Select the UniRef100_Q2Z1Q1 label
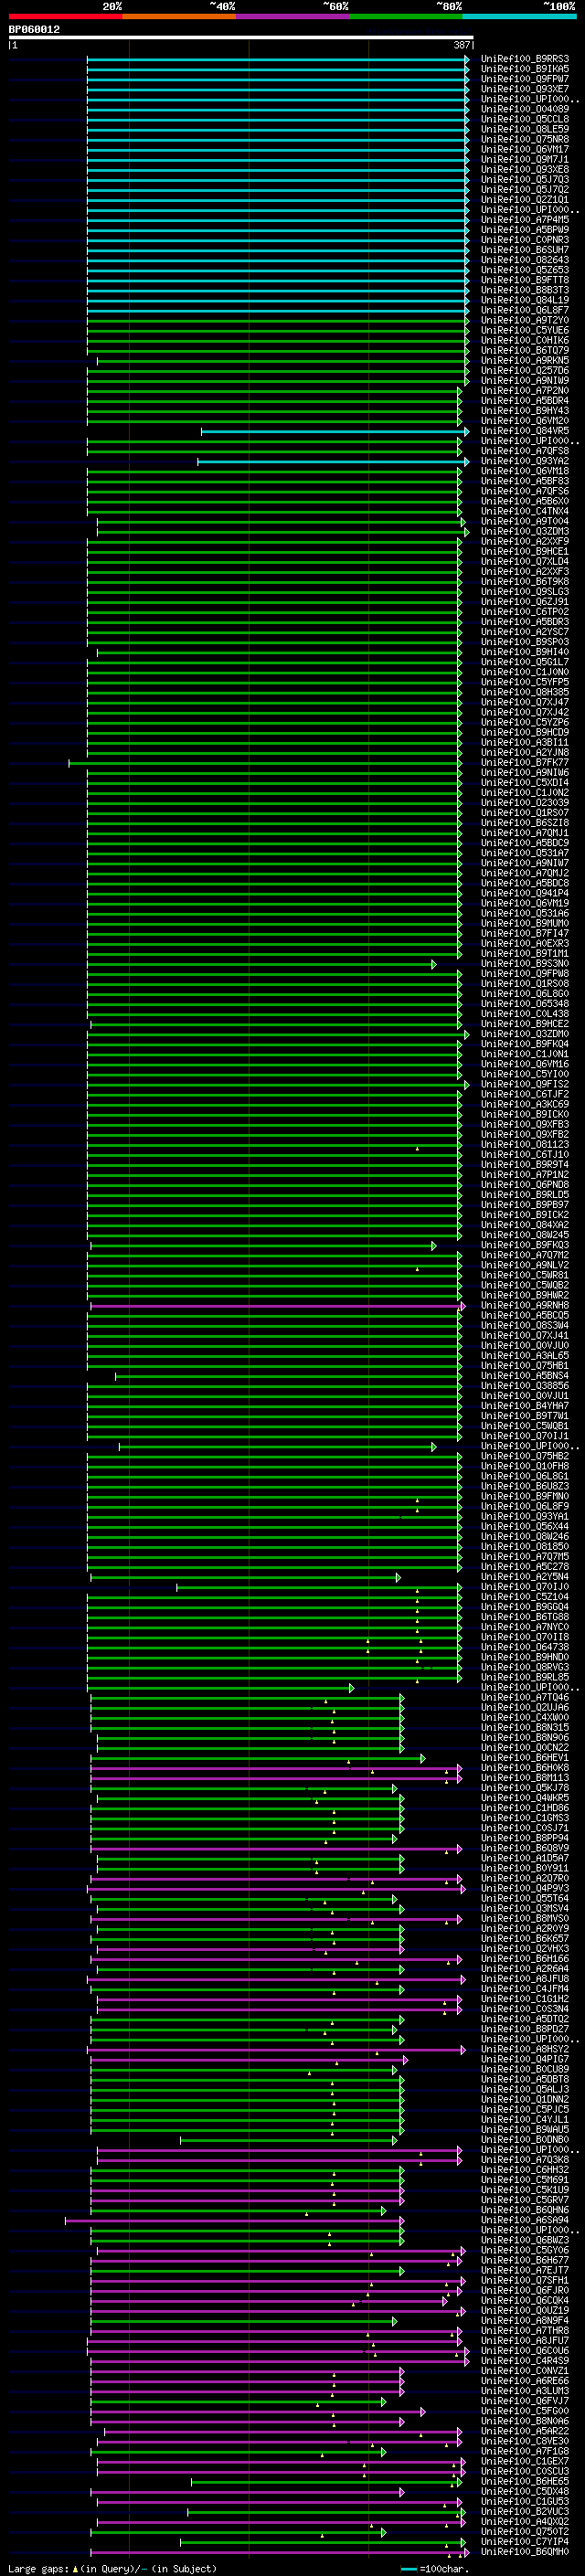 point(525,199)
